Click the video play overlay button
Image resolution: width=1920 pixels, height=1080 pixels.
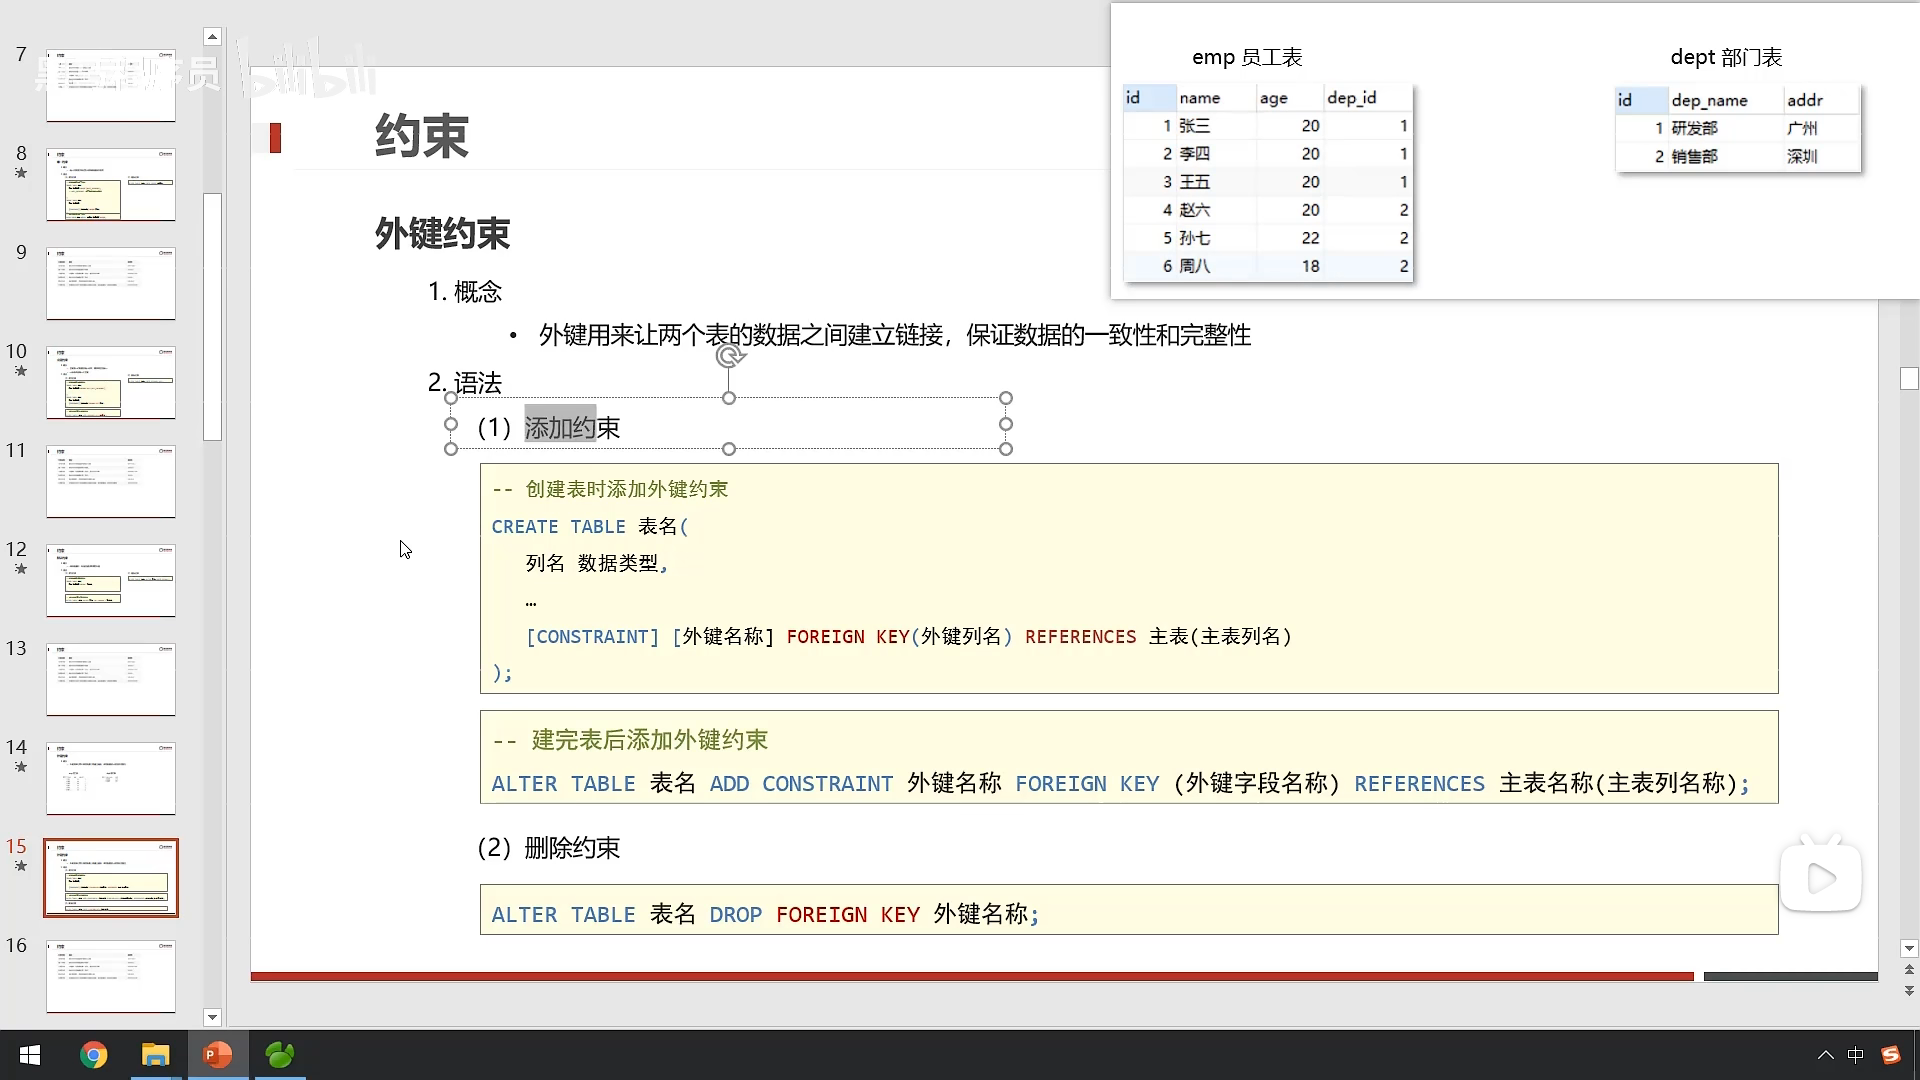coord(1820,878)
